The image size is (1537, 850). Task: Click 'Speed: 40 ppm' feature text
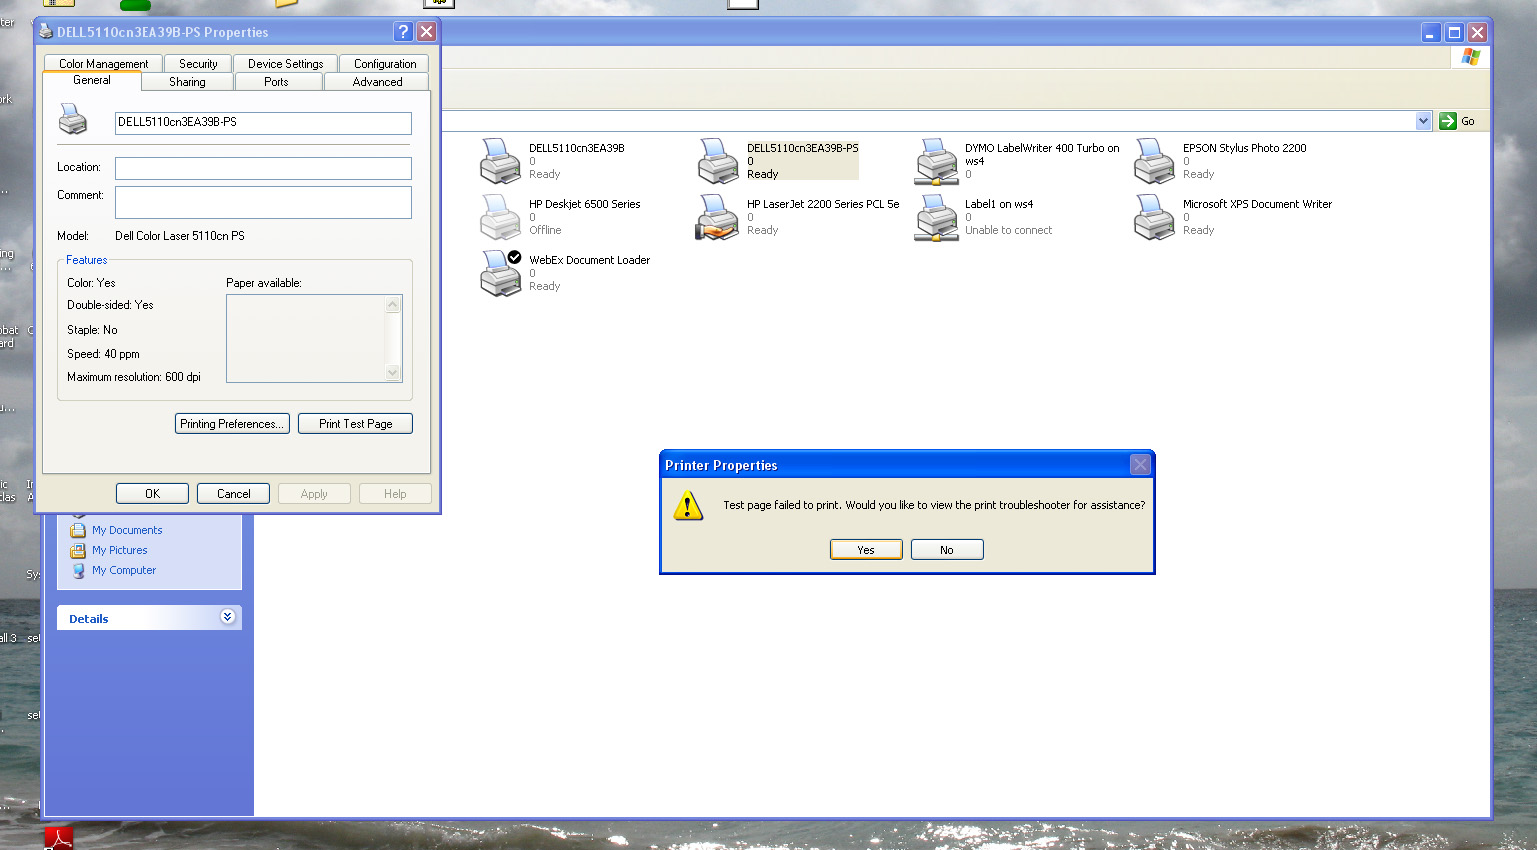[103, 354]
